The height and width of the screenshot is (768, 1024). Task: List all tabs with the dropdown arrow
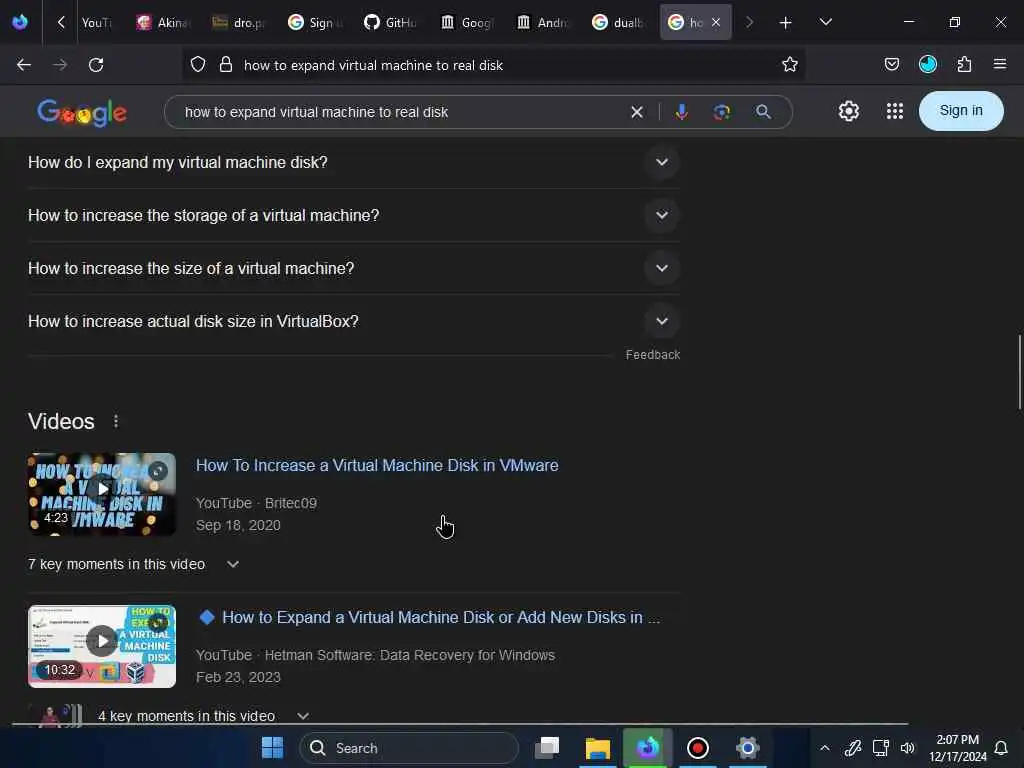click(x=825, y=22)
